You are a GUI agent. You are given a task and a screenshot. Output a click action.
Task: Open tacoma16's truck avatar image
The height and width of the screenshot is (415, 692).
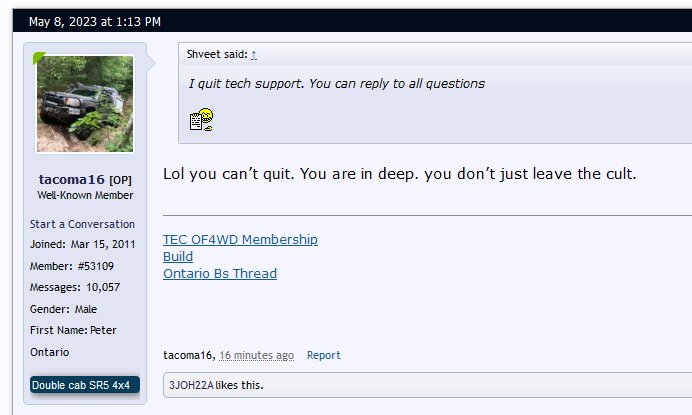[x=85, y=104]
